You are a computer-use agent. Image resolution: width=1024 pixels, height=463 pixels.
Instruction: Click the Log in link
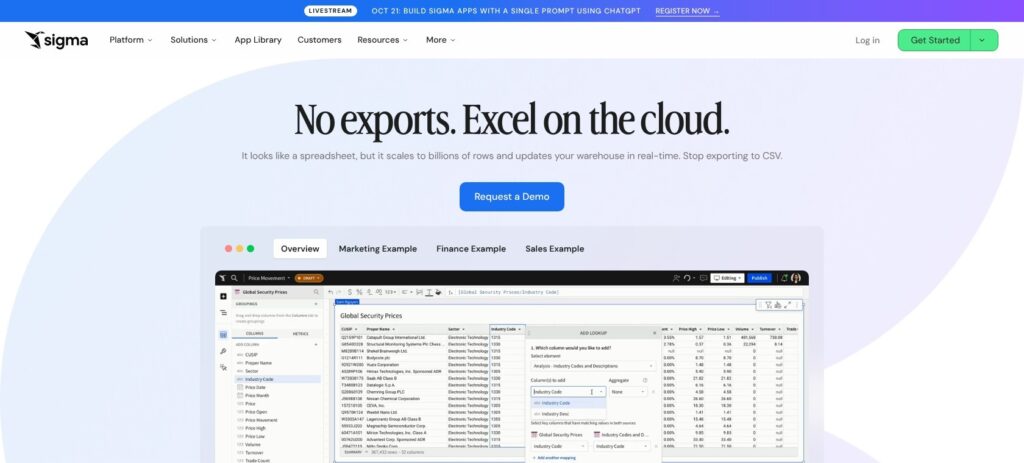(x=867, y=40)
